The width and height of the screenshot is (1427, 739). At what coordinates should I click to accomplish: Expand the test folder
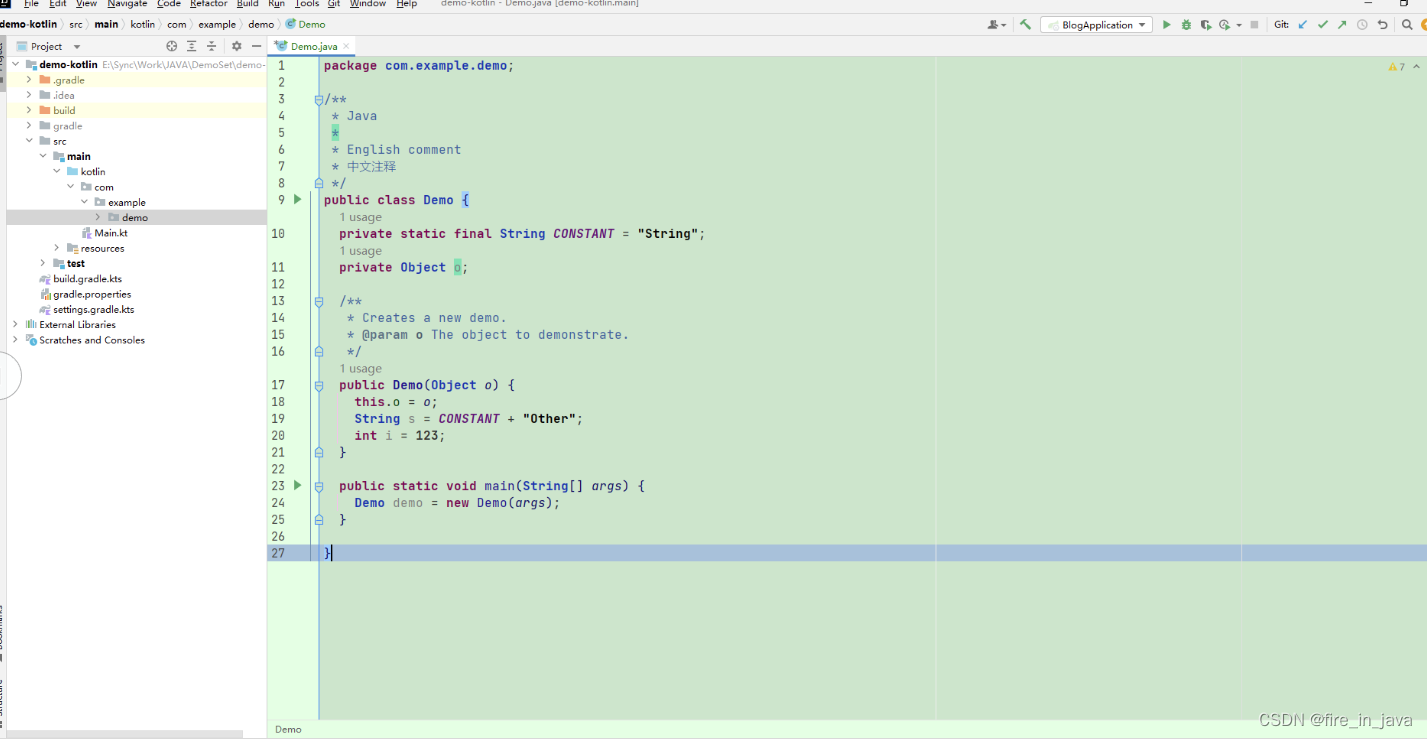[x=43, y=263]
